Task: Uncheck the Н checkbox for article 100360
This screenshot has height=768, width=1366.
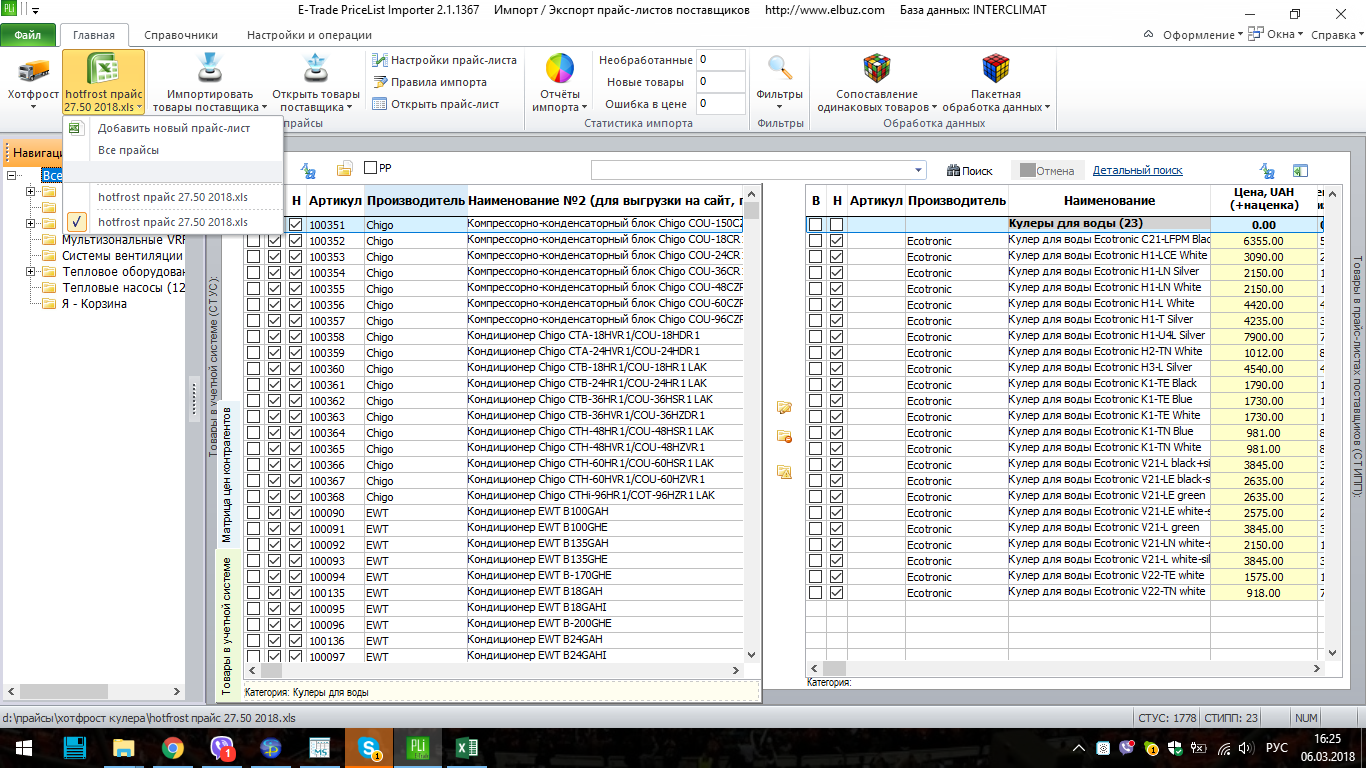Action: [295, 369]
